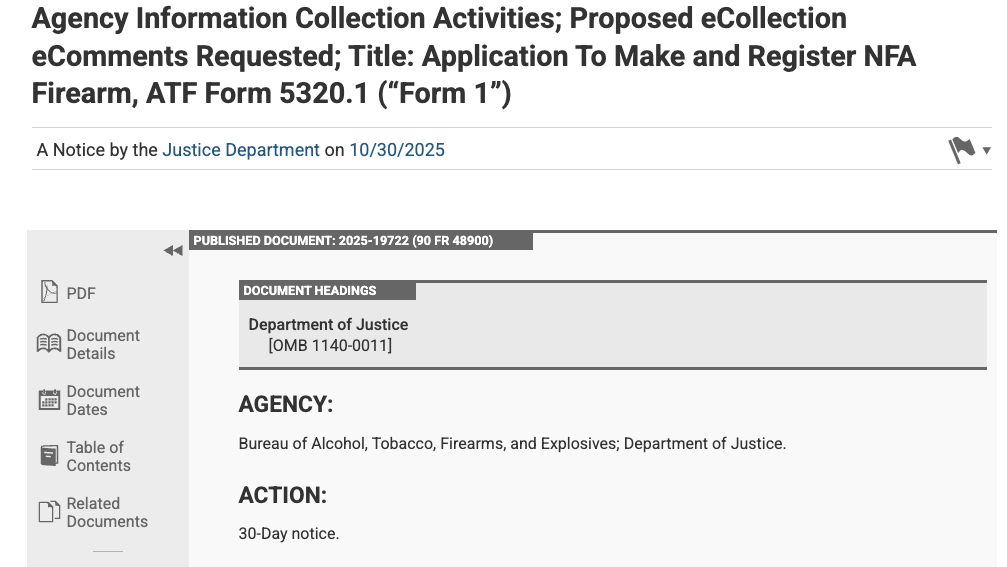This screenshot has width=1007, height=567.
Task: Click the Document Headings label
Action: (x=310, y=291)
